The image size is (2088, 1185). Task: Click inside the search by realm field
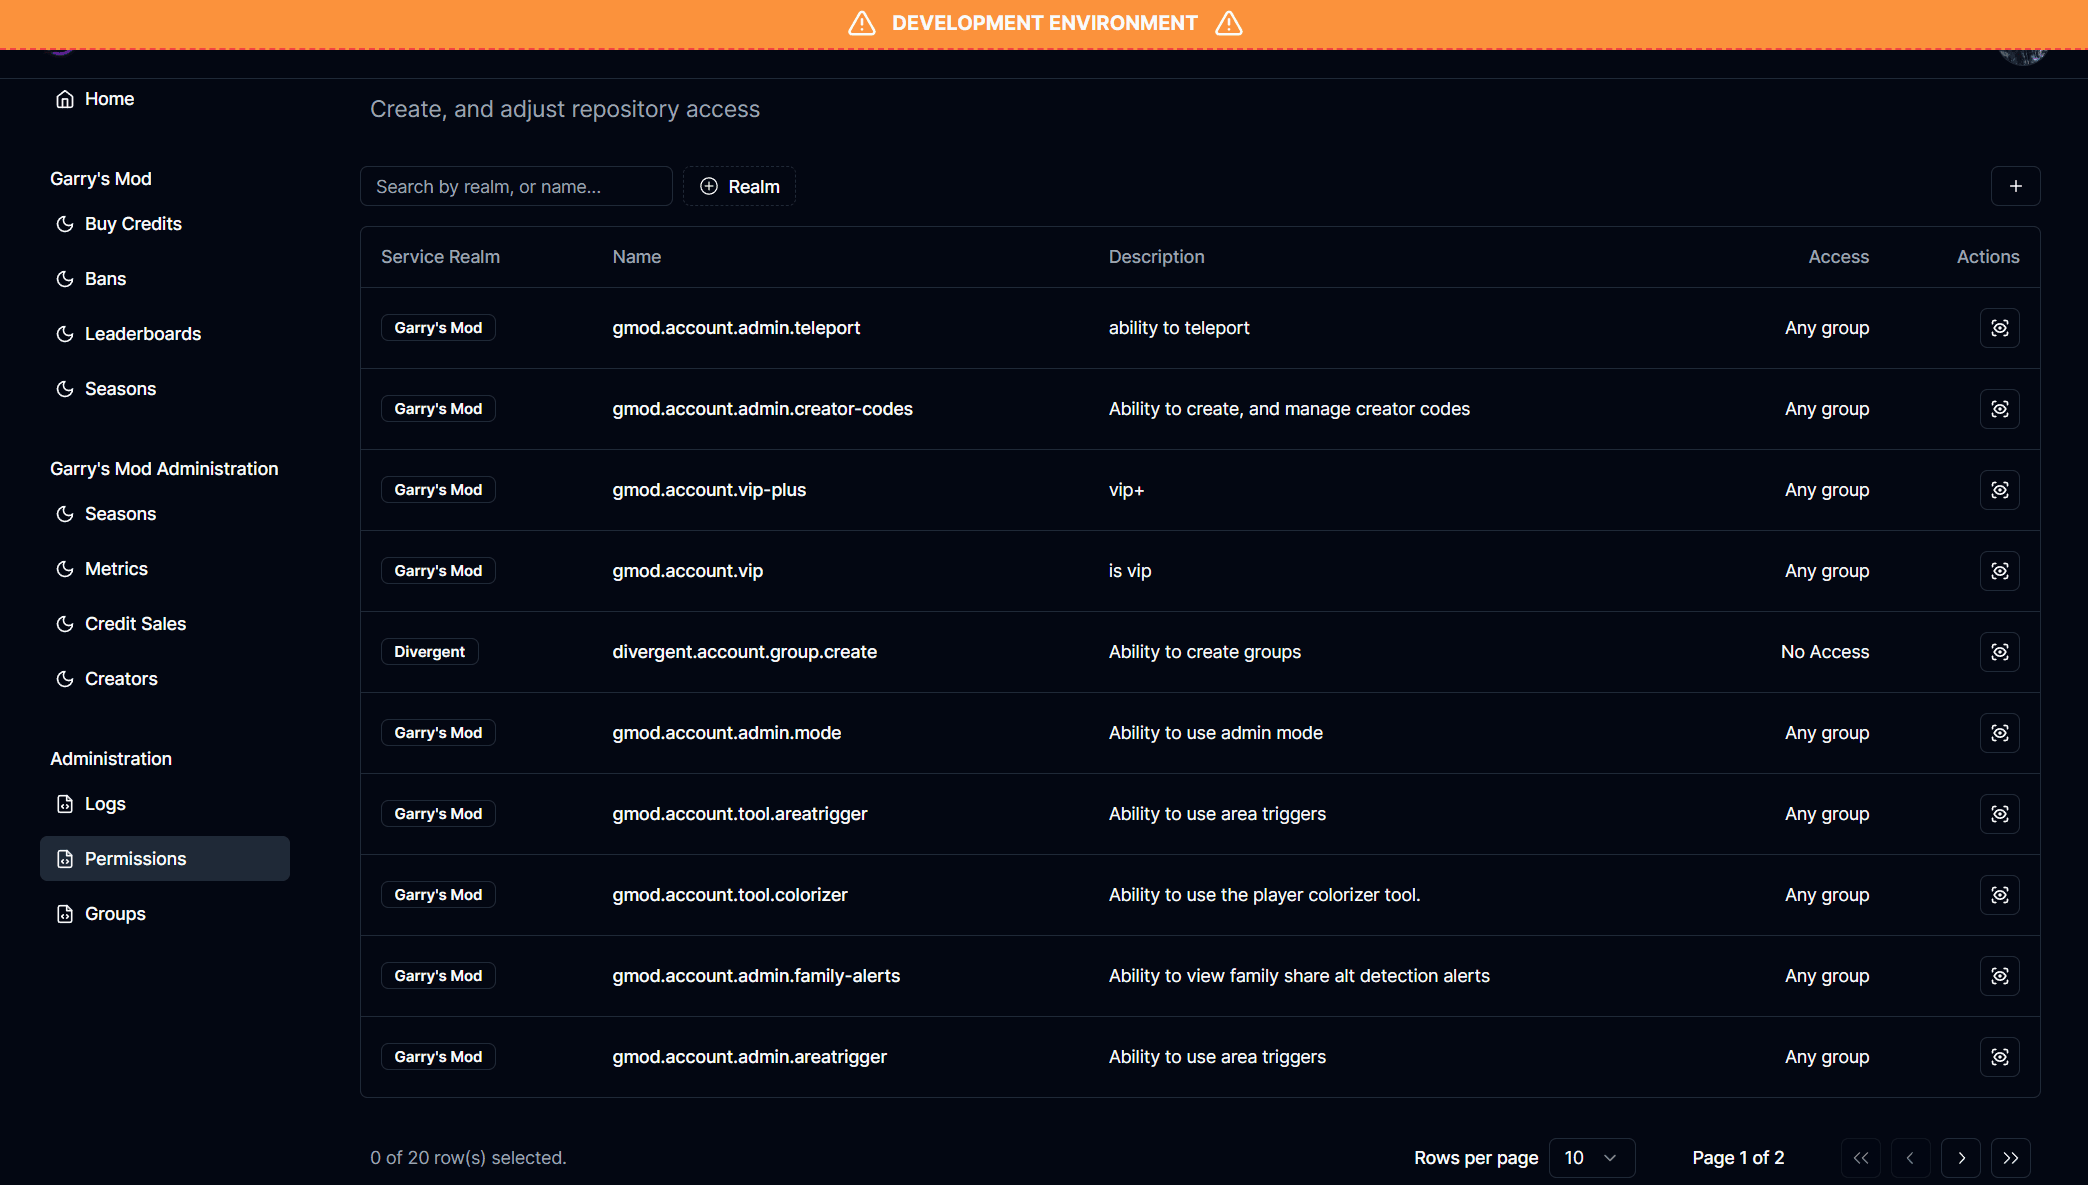[x=516, y=186]
